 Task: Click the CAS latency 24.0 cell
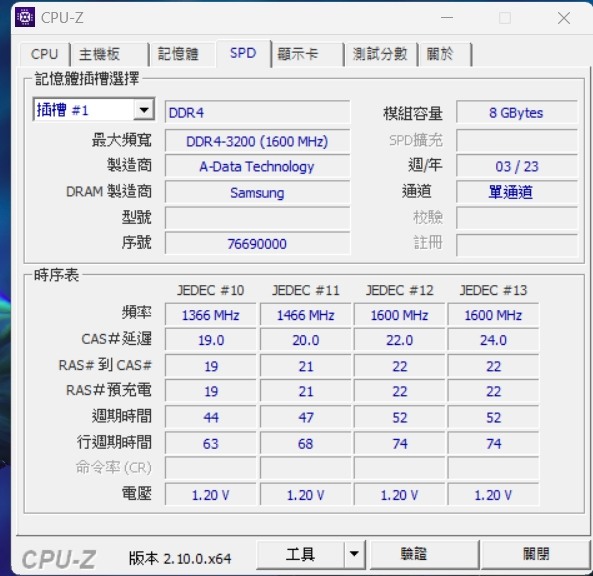tap(494, 340)
